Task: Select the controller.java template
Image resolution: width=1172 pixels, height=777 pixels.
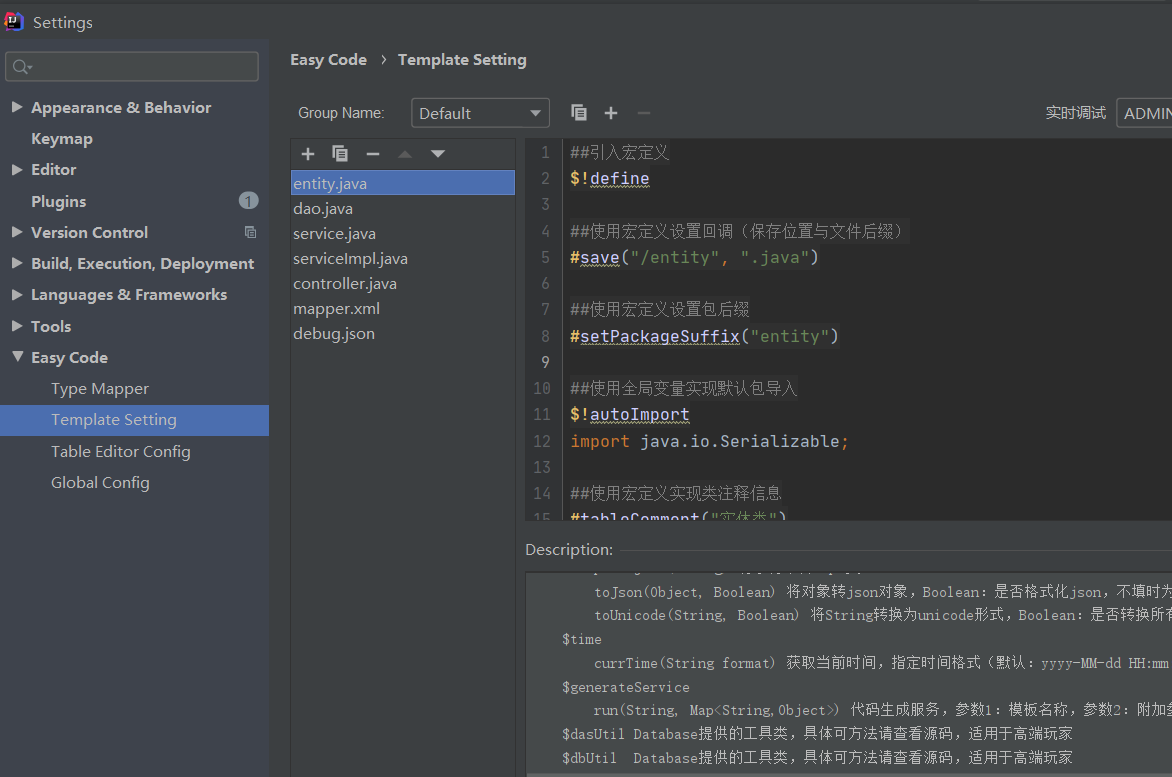Action: [x=403, y=283]
